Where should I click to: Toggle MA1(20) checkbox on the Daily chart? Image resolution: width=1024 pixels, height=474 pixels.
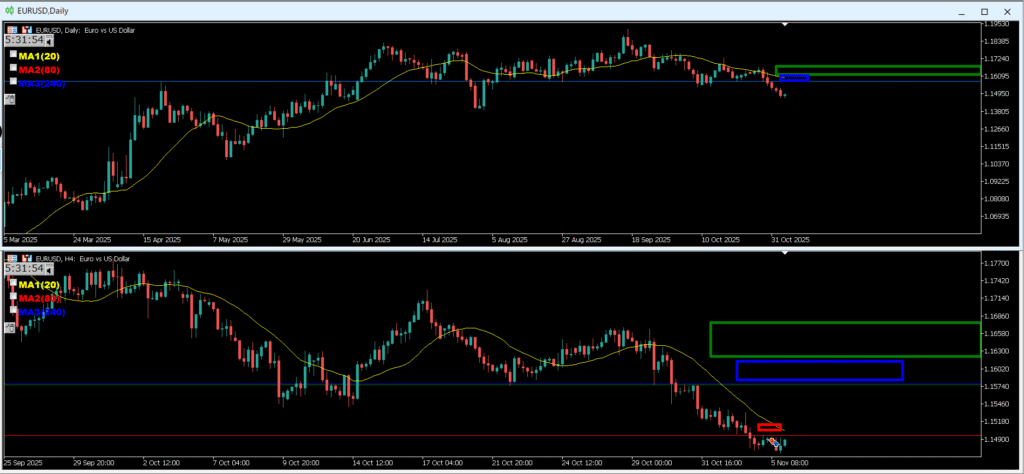[13, 56]
